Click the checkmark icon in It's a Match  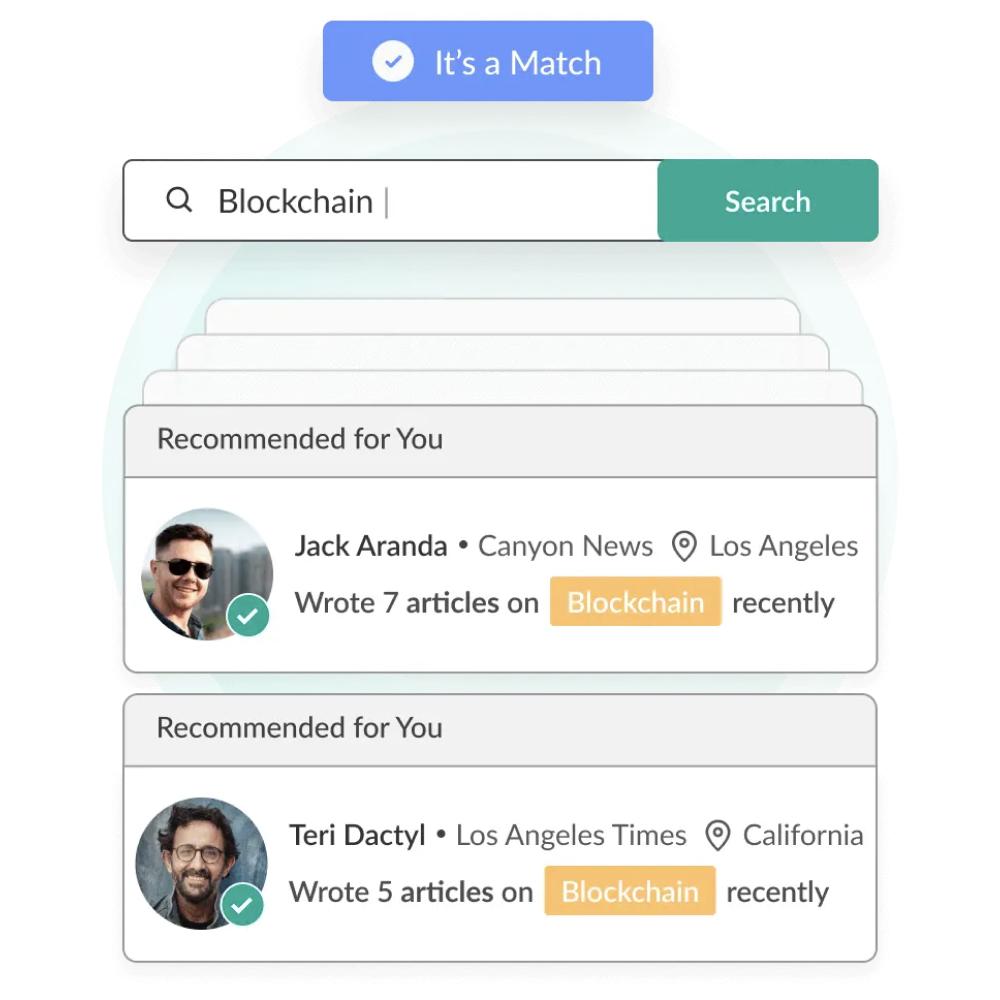[393, 62]
